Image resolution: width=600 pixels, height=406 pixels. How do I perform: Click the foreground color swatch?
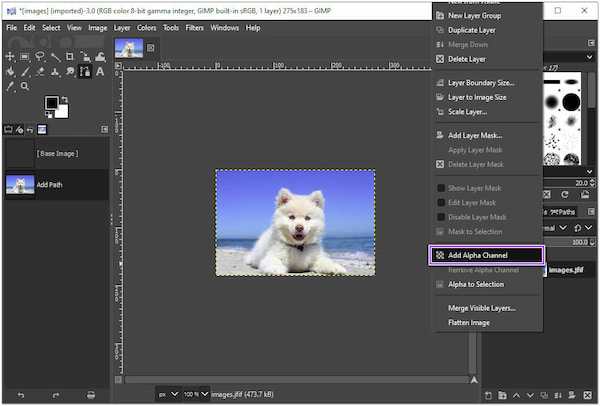(x=52, y=103)
